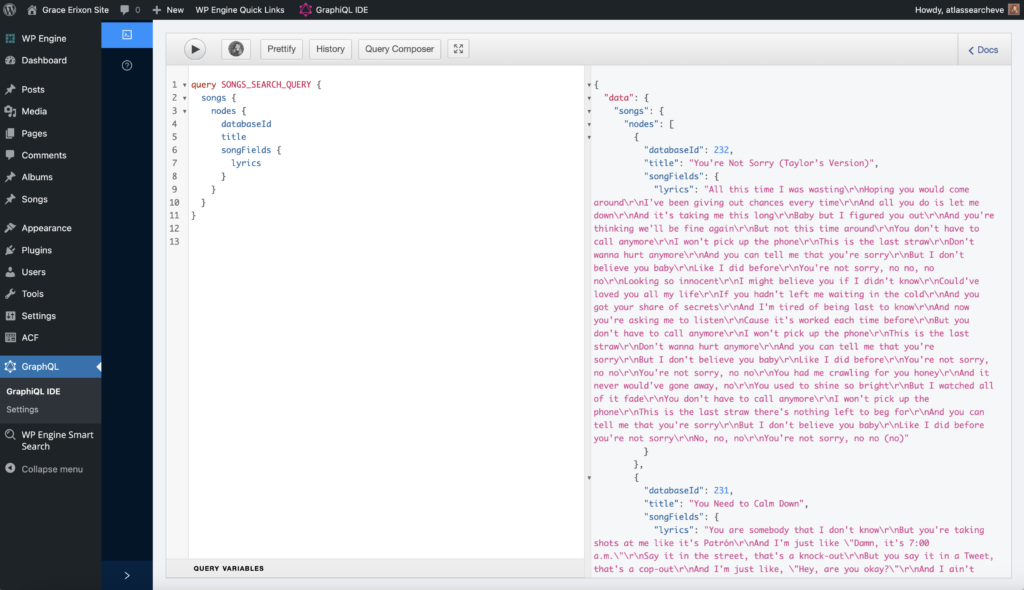
Task: Expand the Query Variables pane
Action: [229, 568]
